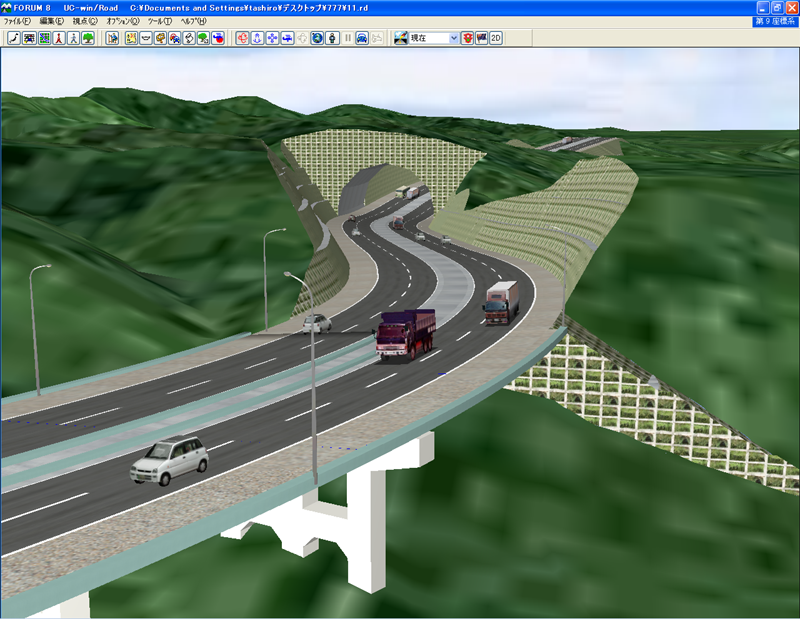Image resolution: width=800 pixels, height=619 pixels.
Task: Open the 現在 dropdown list
Action: tap(454, 38)
